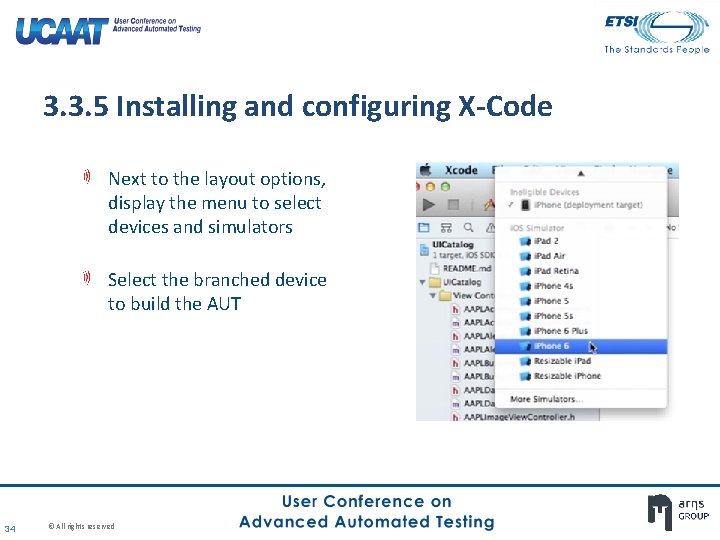Open the AAPLBu header (h) file
Image resolution: width=720 pixels, height=540 pixels.
pos(472,363)
